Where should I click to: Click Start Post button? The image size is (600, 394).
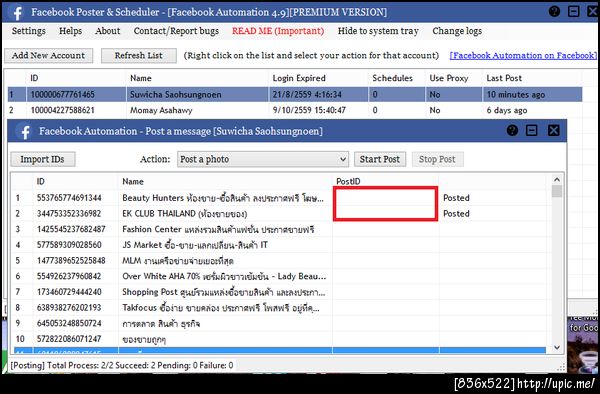[380, 159]
